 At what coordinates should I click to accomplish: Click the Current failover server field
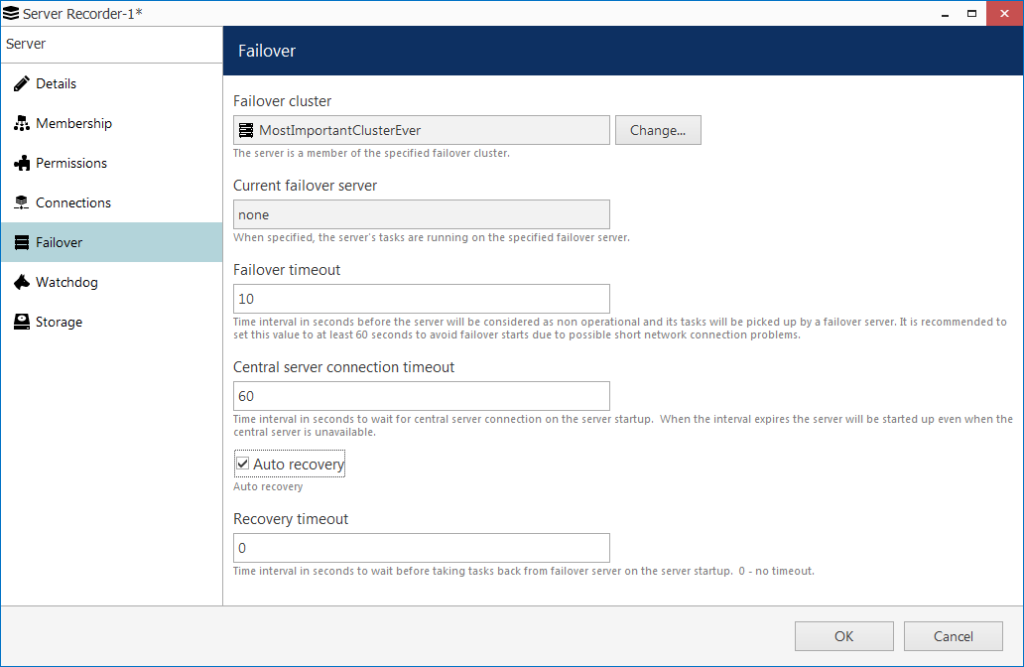click(421, 215)
